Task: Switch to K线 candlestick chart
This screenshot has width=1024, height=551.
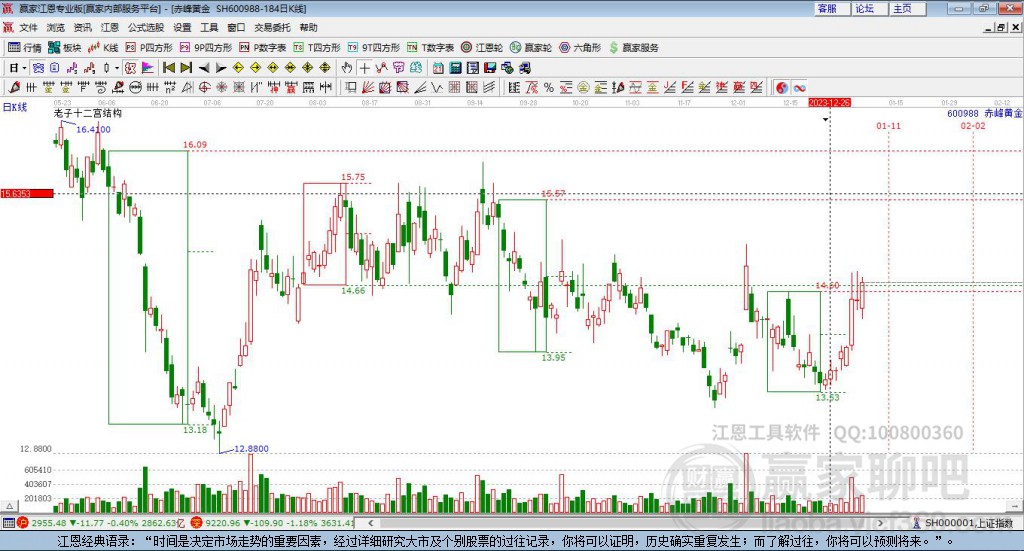Action: coord(104,47)
